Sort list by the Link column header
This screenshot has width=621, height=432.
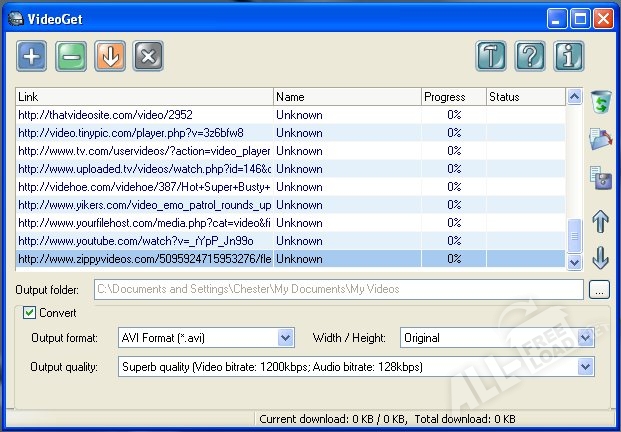pyautogui.click(x=144, y=97)
